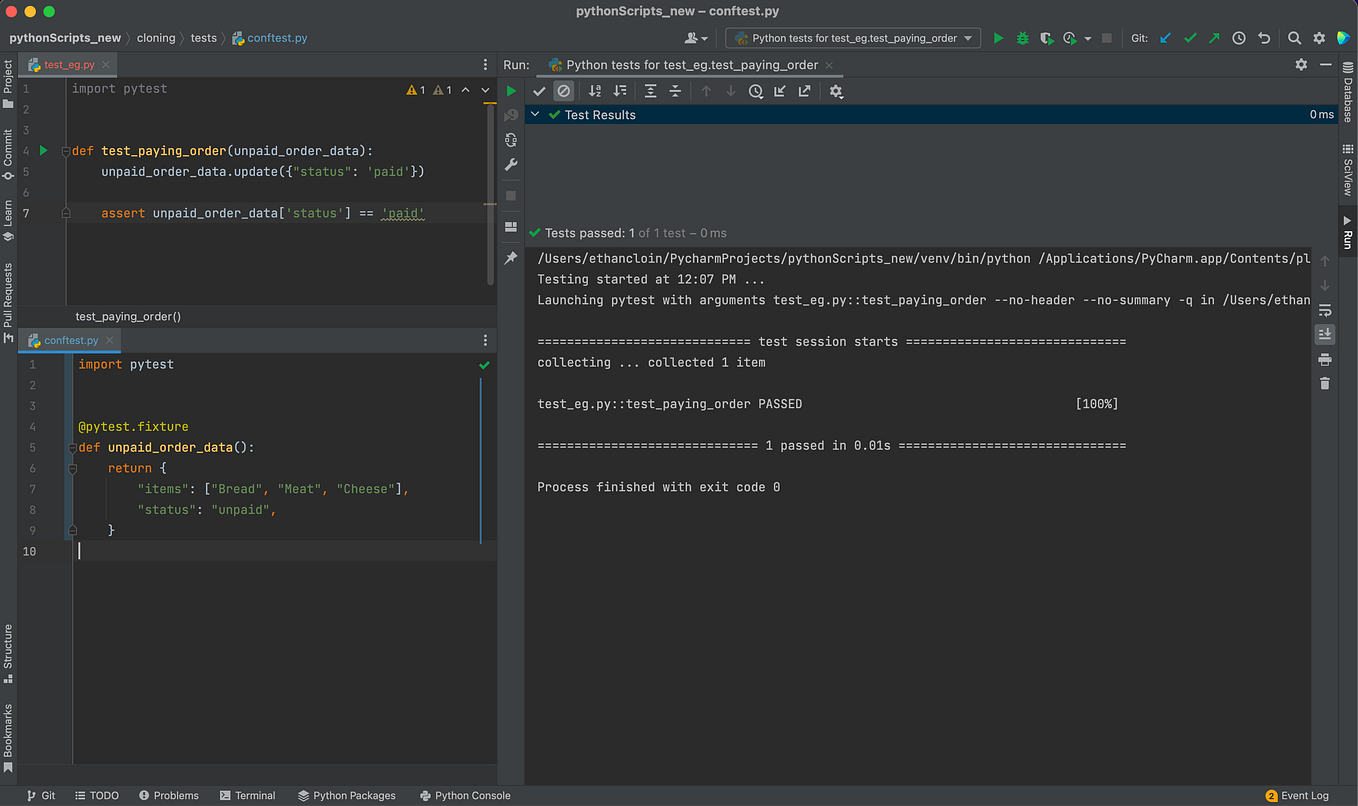Open the Terminal tab at the bottom
The image size is (1358, 806).
(247, 795)
